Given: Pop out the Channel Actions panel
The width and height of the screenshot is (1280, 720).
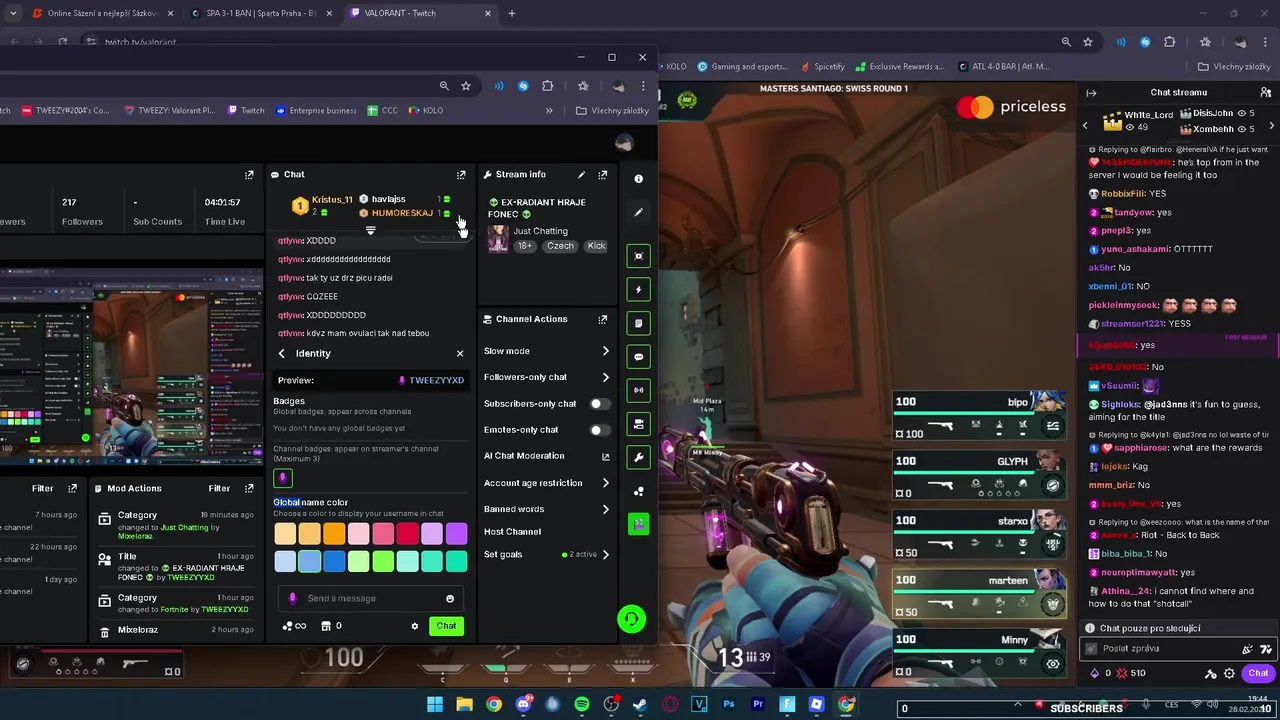Looking at the screenshot, I should [x=603, y=320].
